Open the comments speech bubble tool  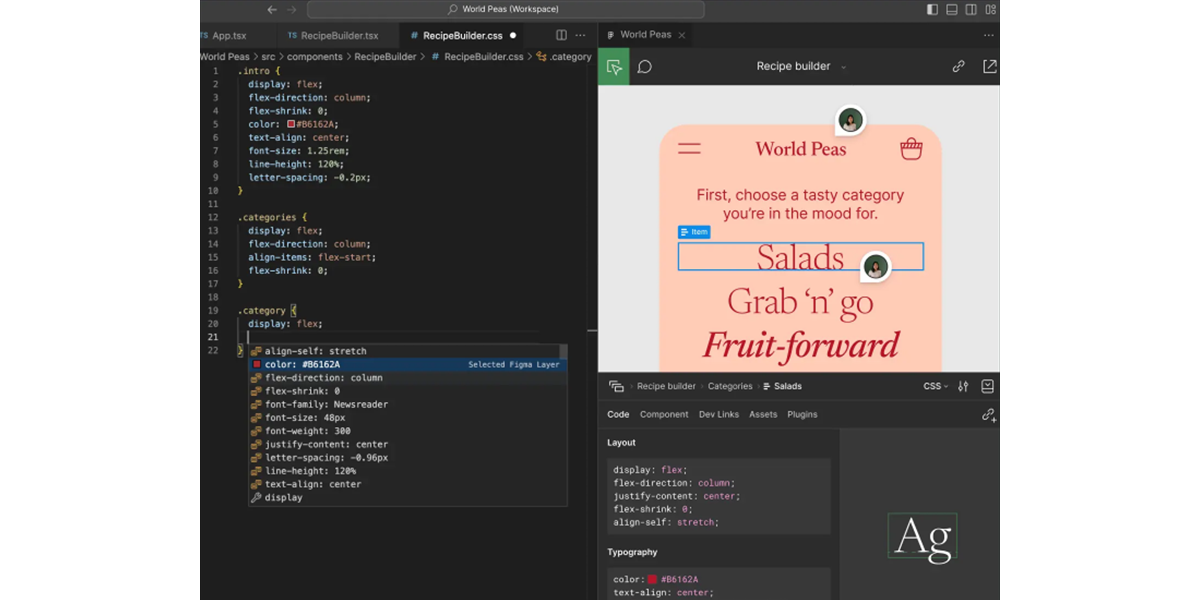[645, 67]
